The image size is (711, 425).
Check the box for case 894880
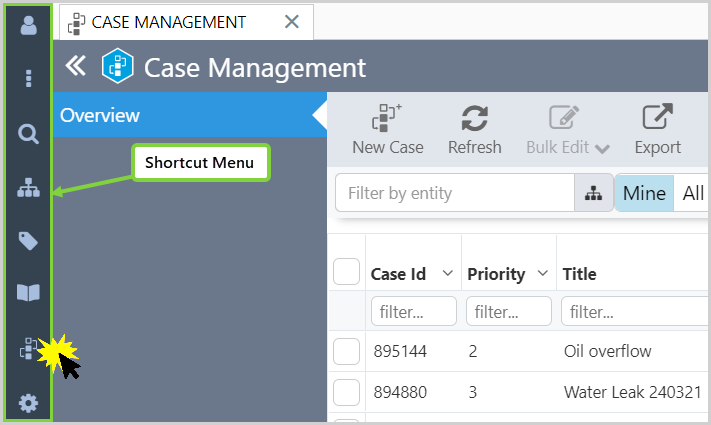click(346, 392)
